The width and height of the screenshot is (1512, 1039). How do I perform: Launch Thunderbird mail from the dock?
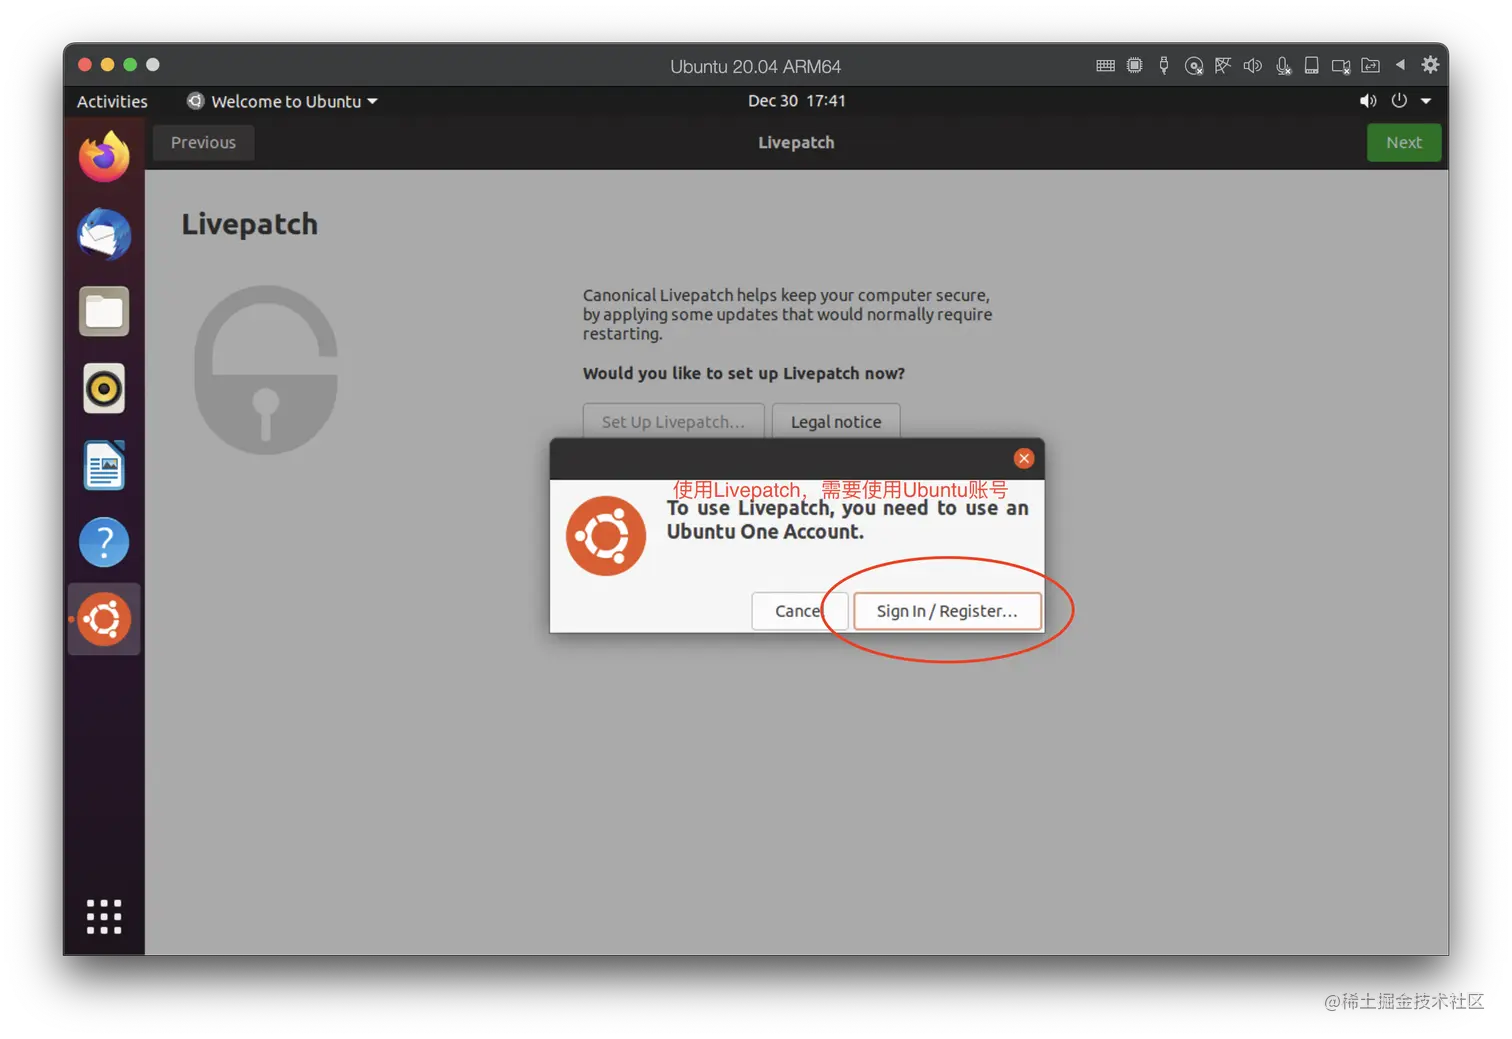[104, 234]
